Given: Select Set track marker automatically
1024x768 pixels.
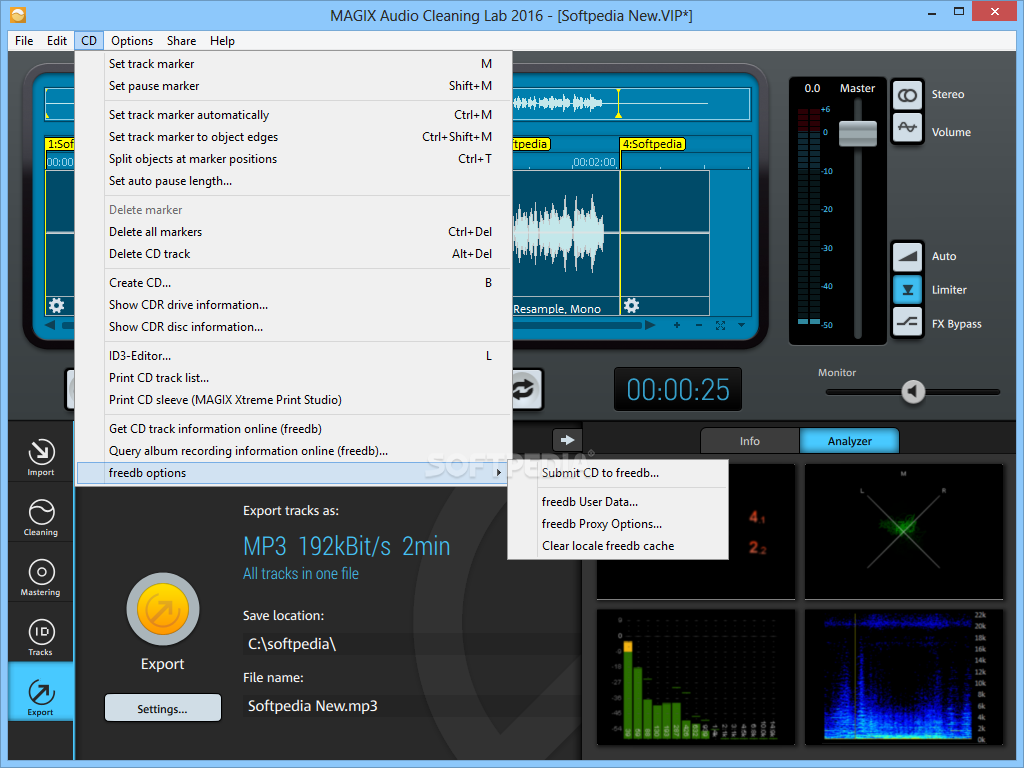Looking at the screenshot, I should coord(292,115).
